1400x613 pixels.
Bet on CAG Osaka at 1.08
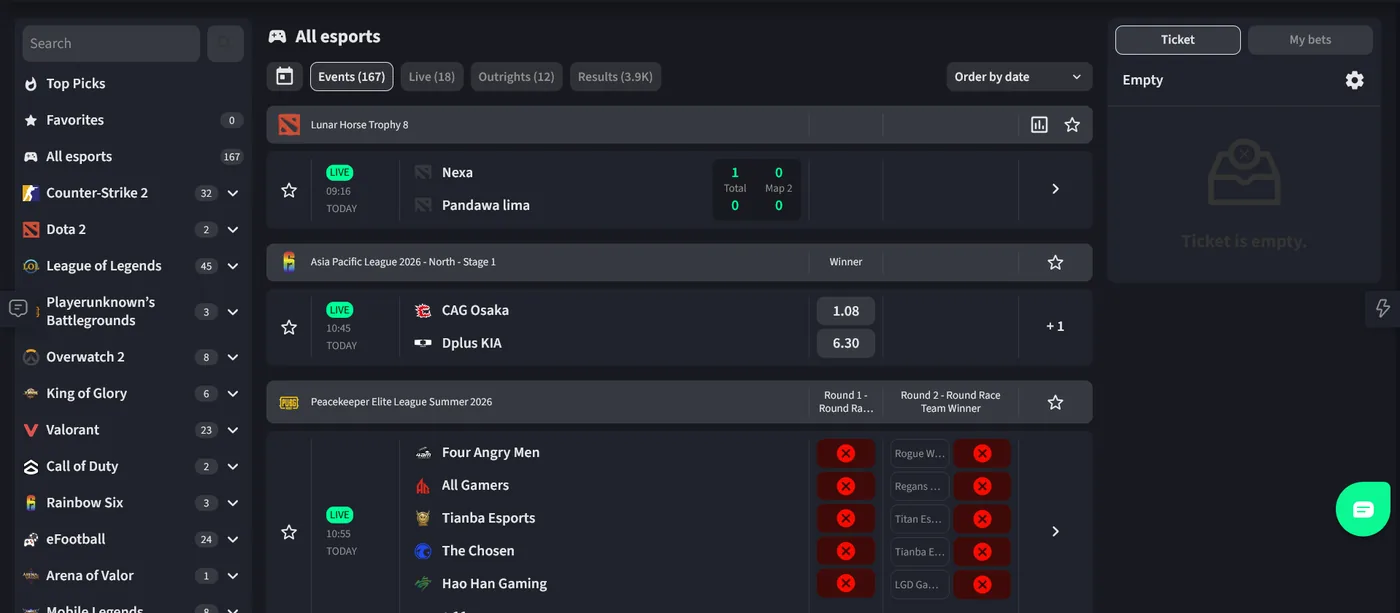846,311
